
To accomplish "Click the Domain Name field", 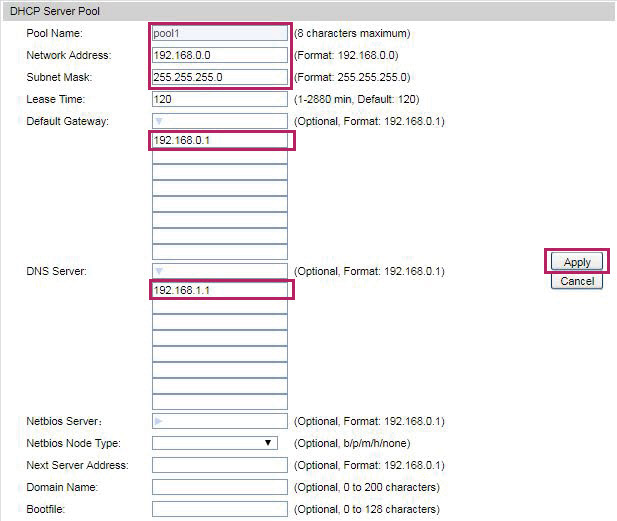I will 220,487.
